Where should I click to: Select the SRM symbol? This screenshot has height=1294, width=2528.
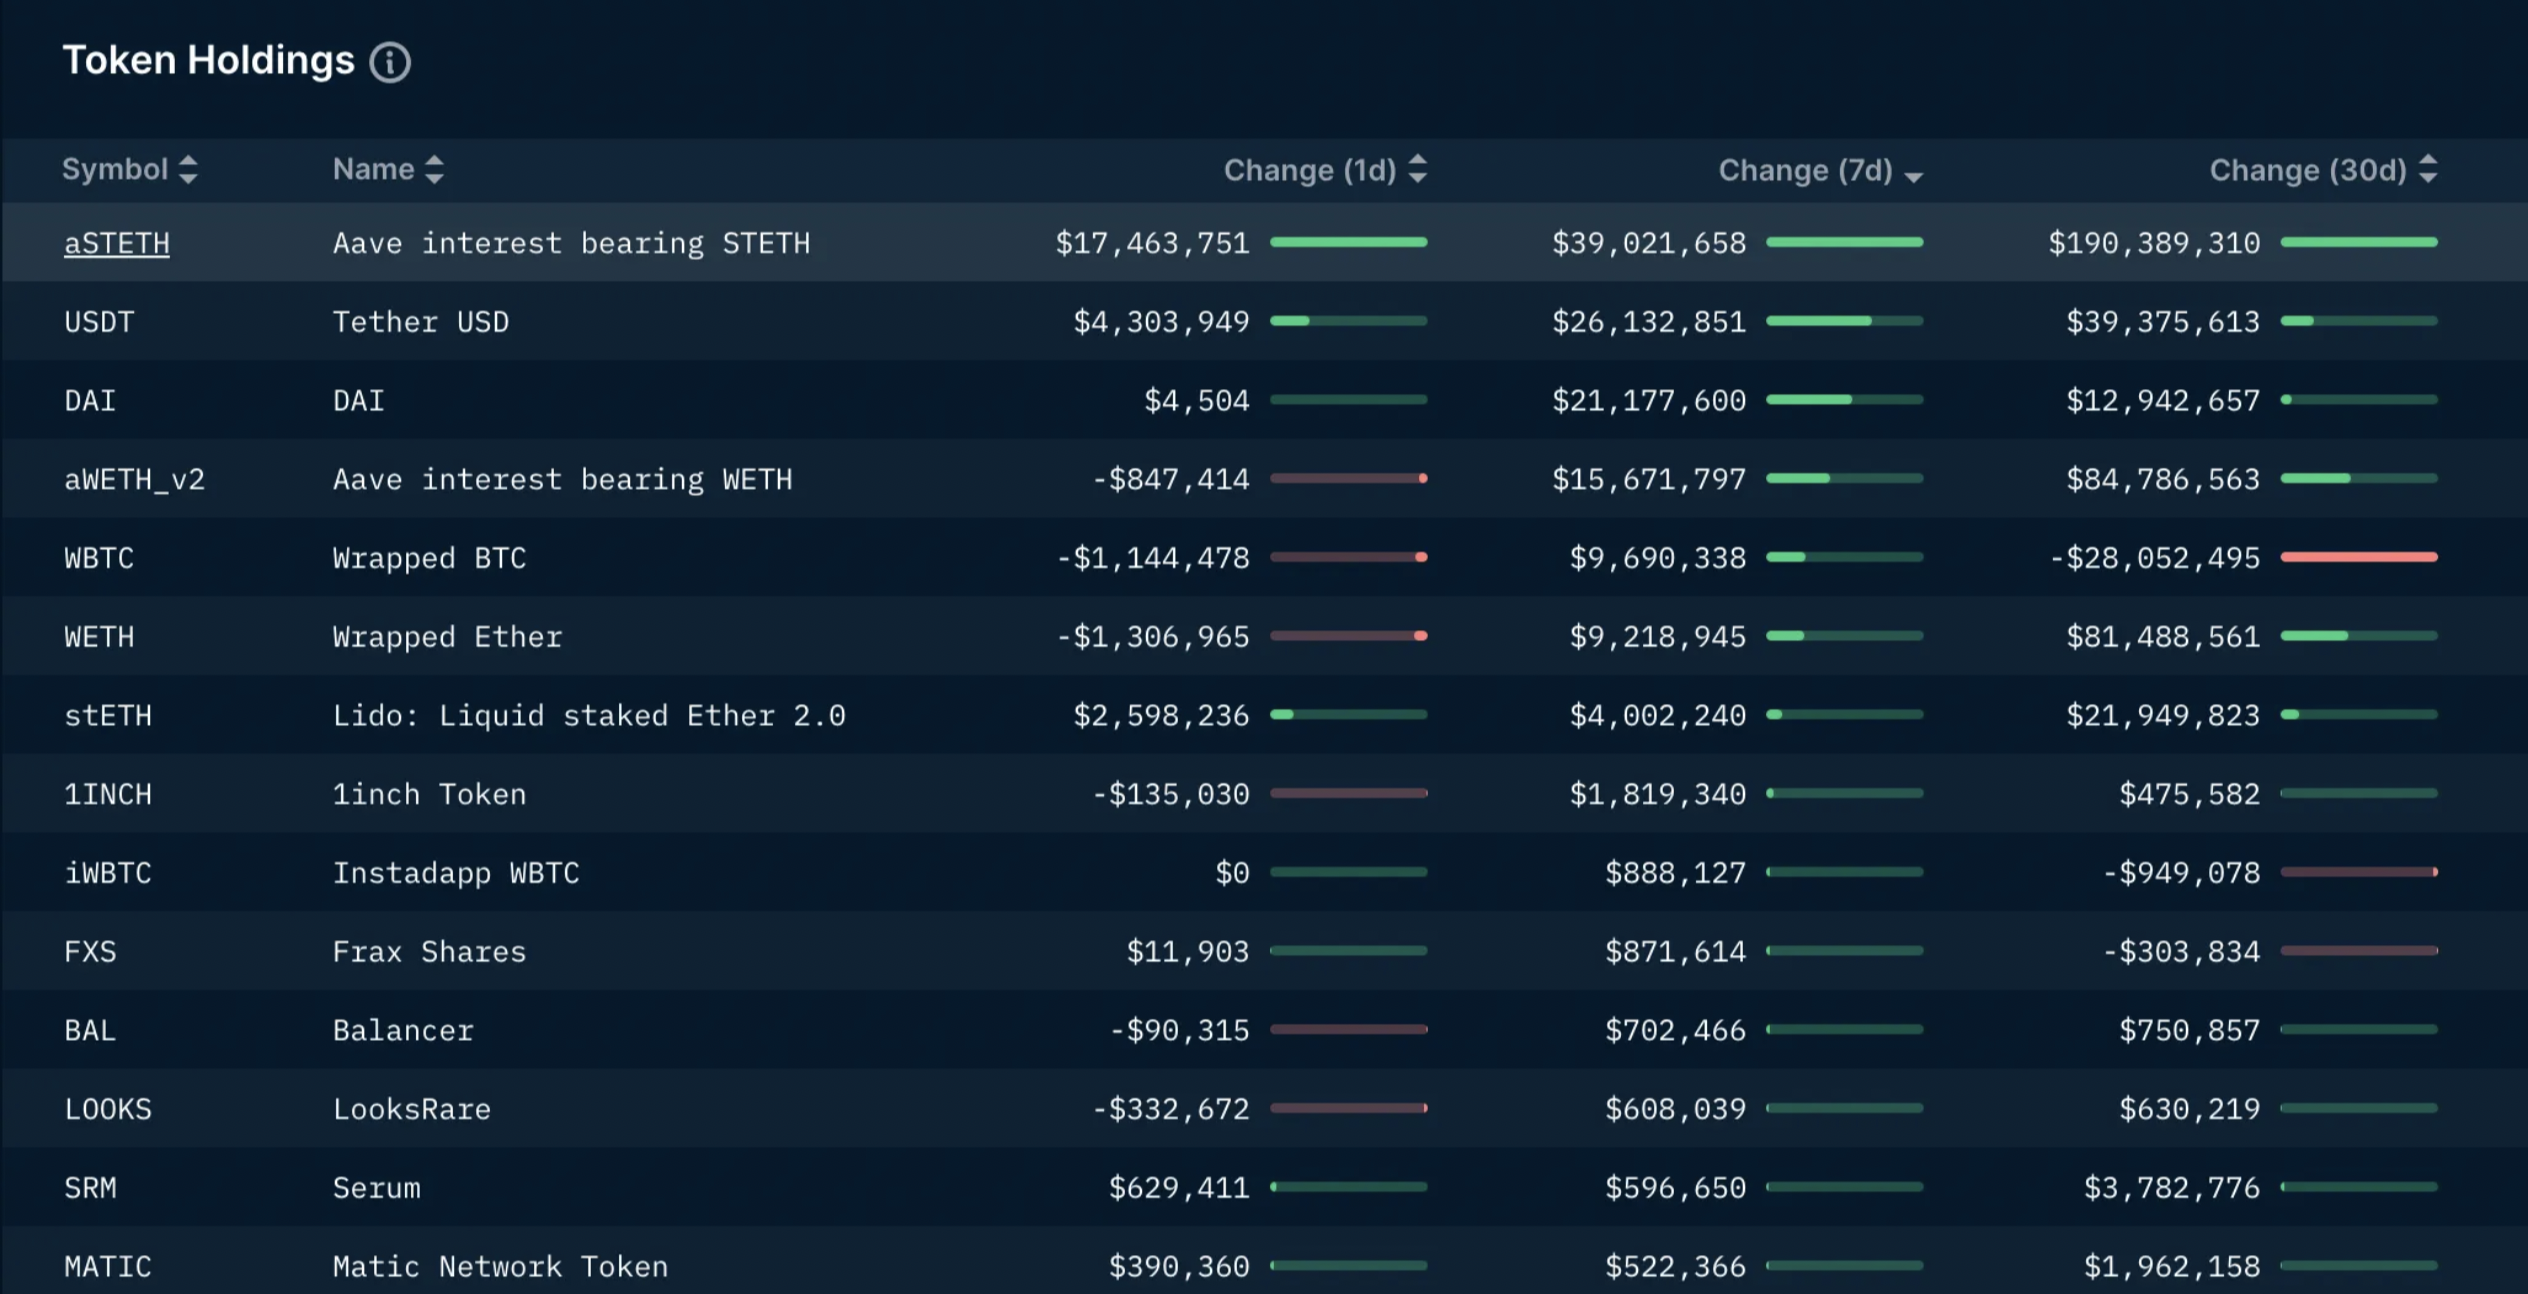[90, 1188]
